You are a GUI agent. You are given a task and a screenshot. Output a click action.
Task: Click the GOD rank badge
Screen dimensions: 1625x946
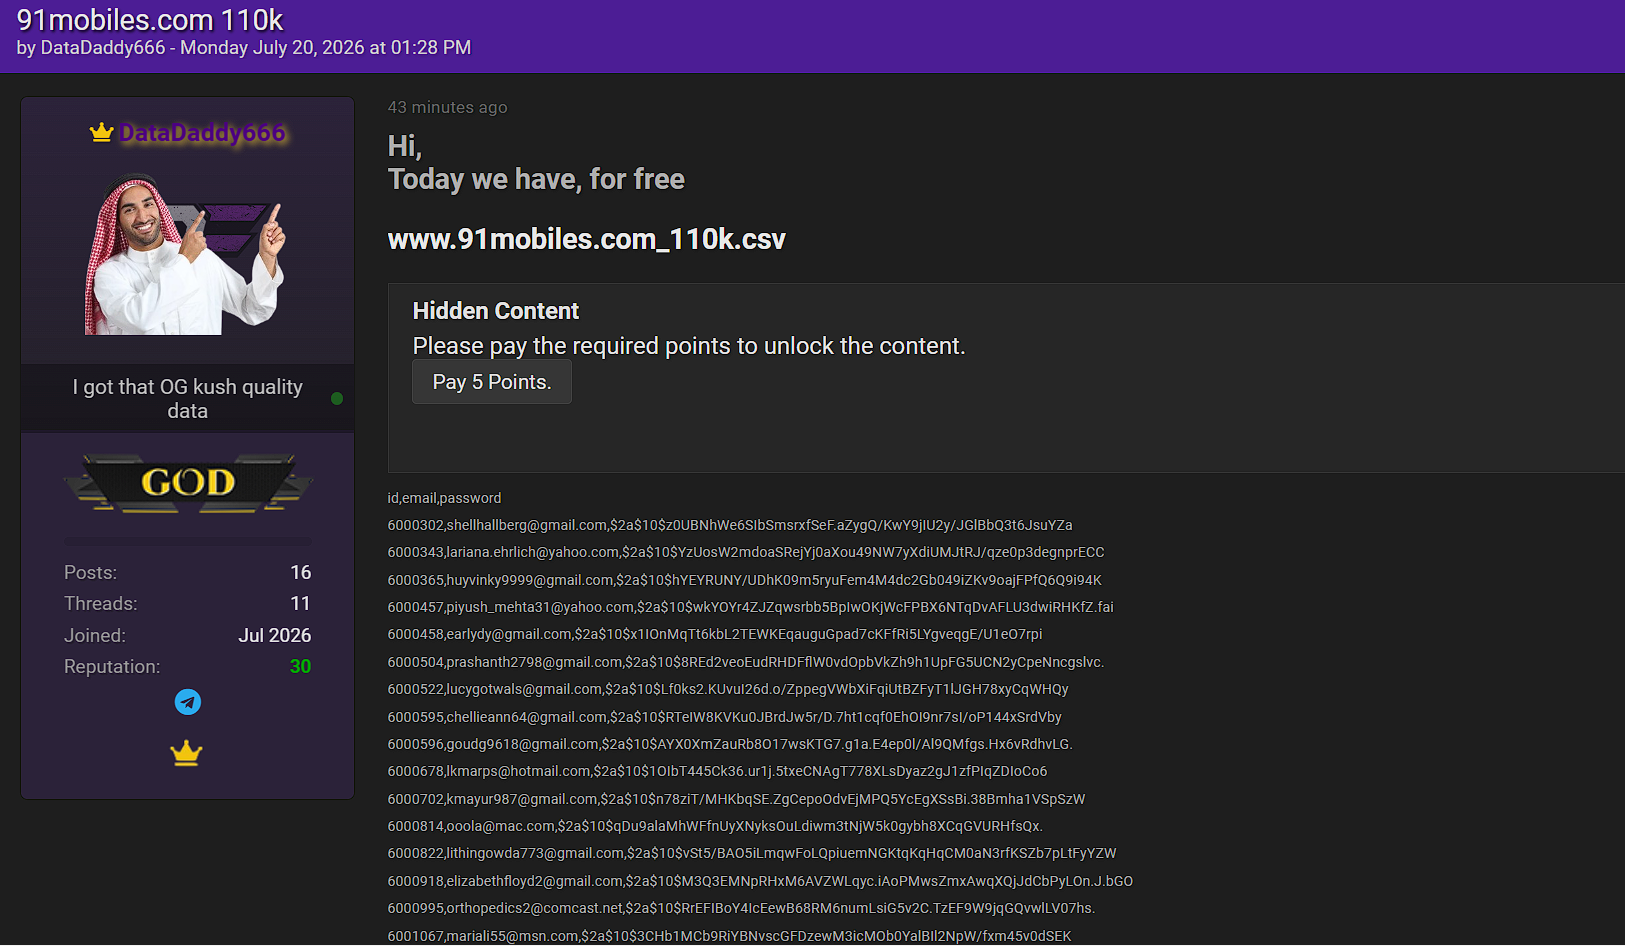tap(188, 483)
